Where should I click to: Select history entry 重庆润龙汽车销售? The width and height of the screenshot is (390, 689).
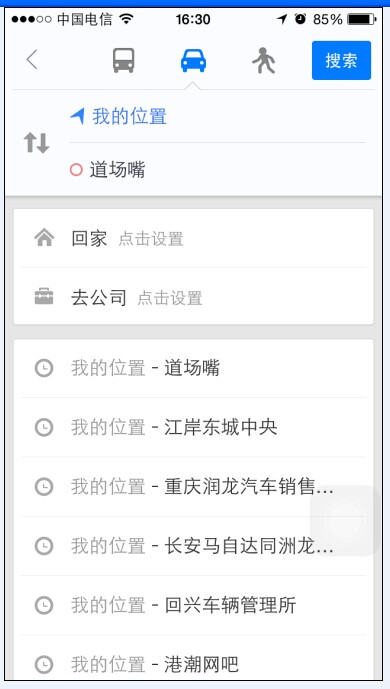[x=193, y=487]
